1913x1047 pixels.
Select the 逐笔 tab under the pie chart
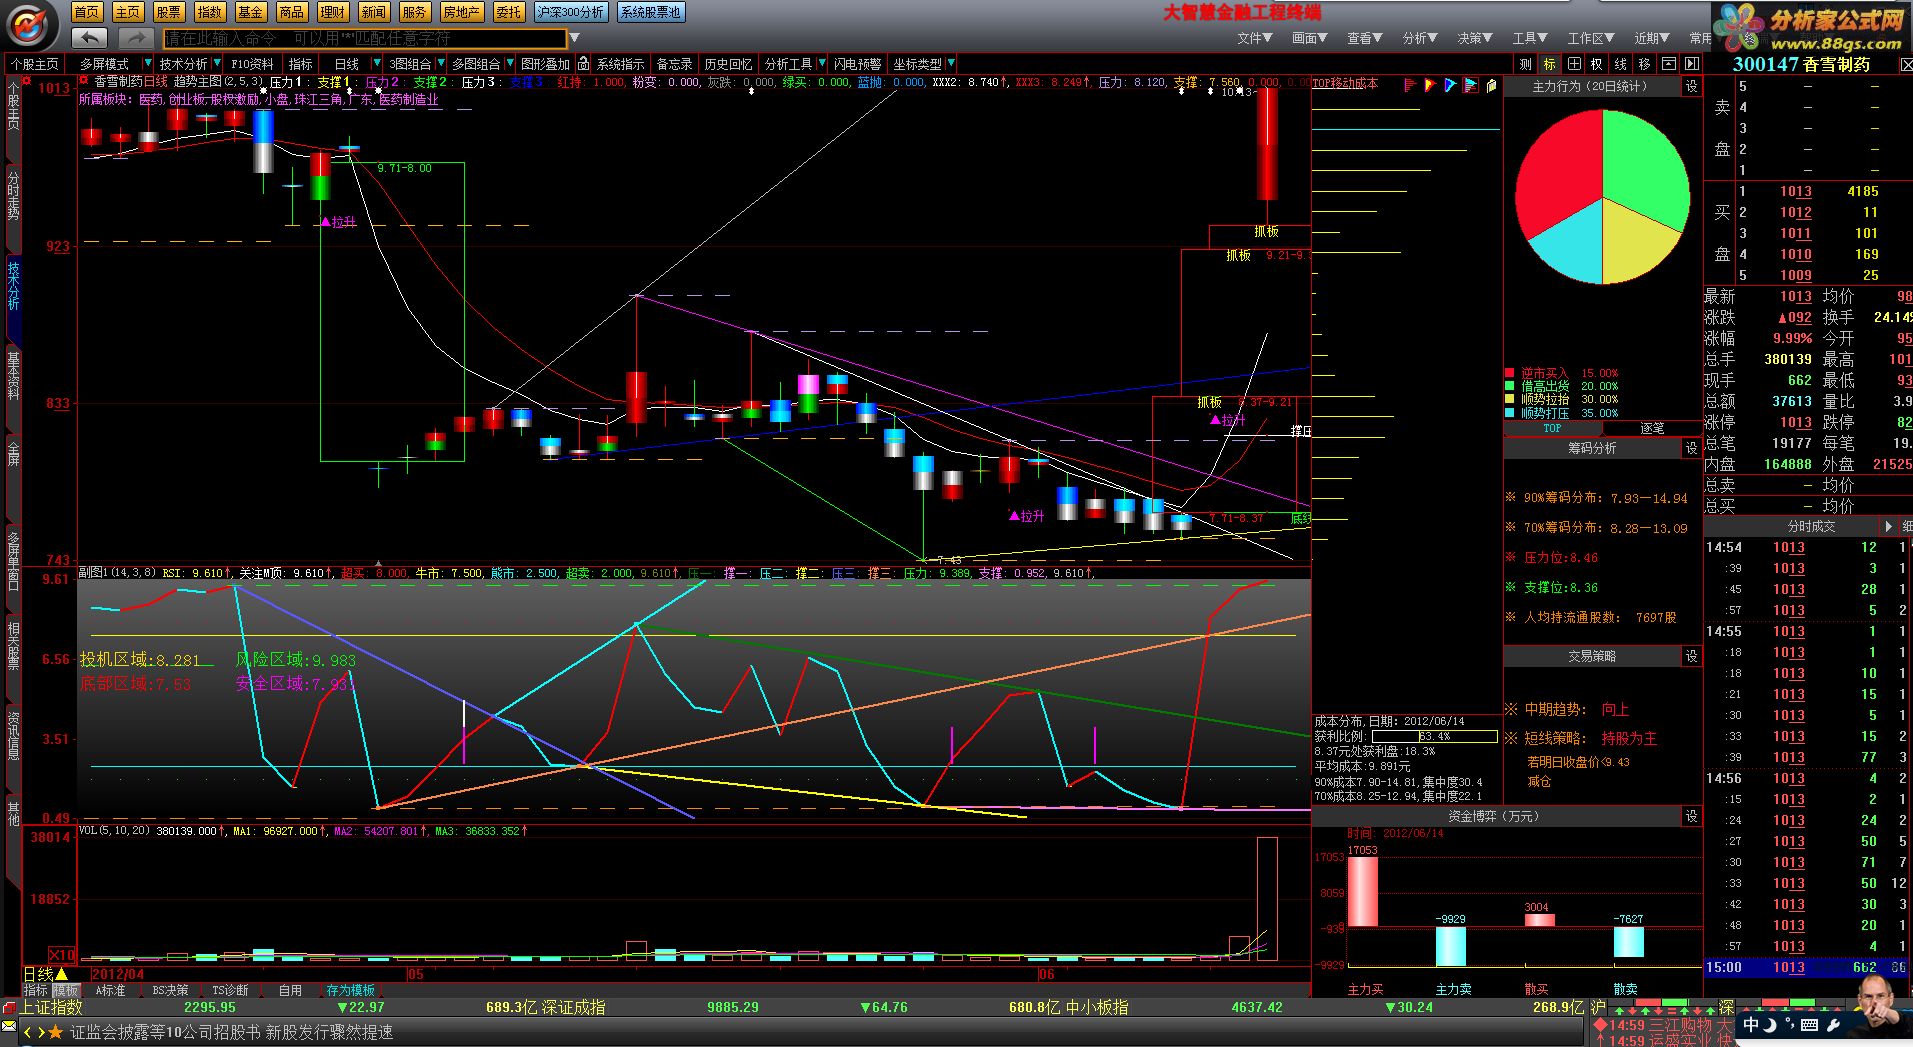pyautogui.click(x=1652, y=428)
